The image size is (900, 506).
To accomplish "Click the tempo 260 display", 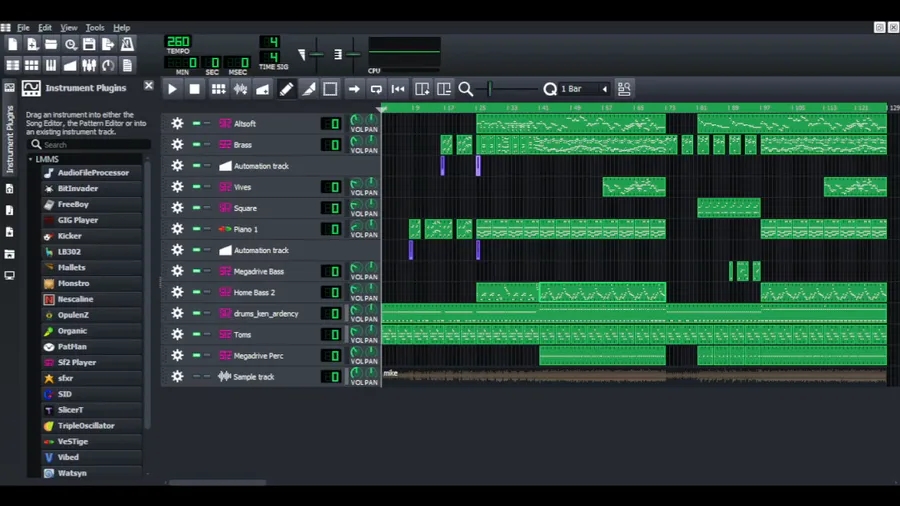I will (178, 41).
